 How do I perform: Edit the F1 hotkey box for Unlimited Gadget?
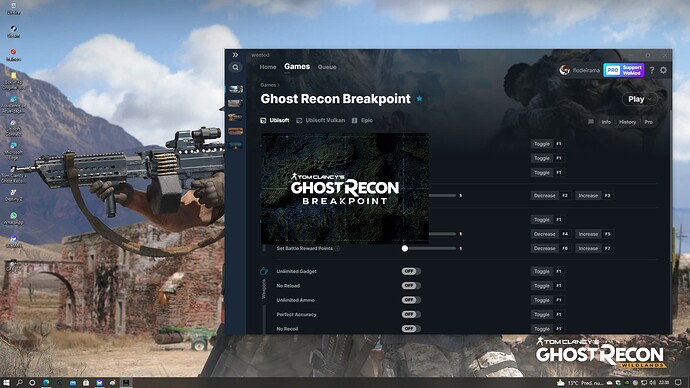(x=558, y=271)
